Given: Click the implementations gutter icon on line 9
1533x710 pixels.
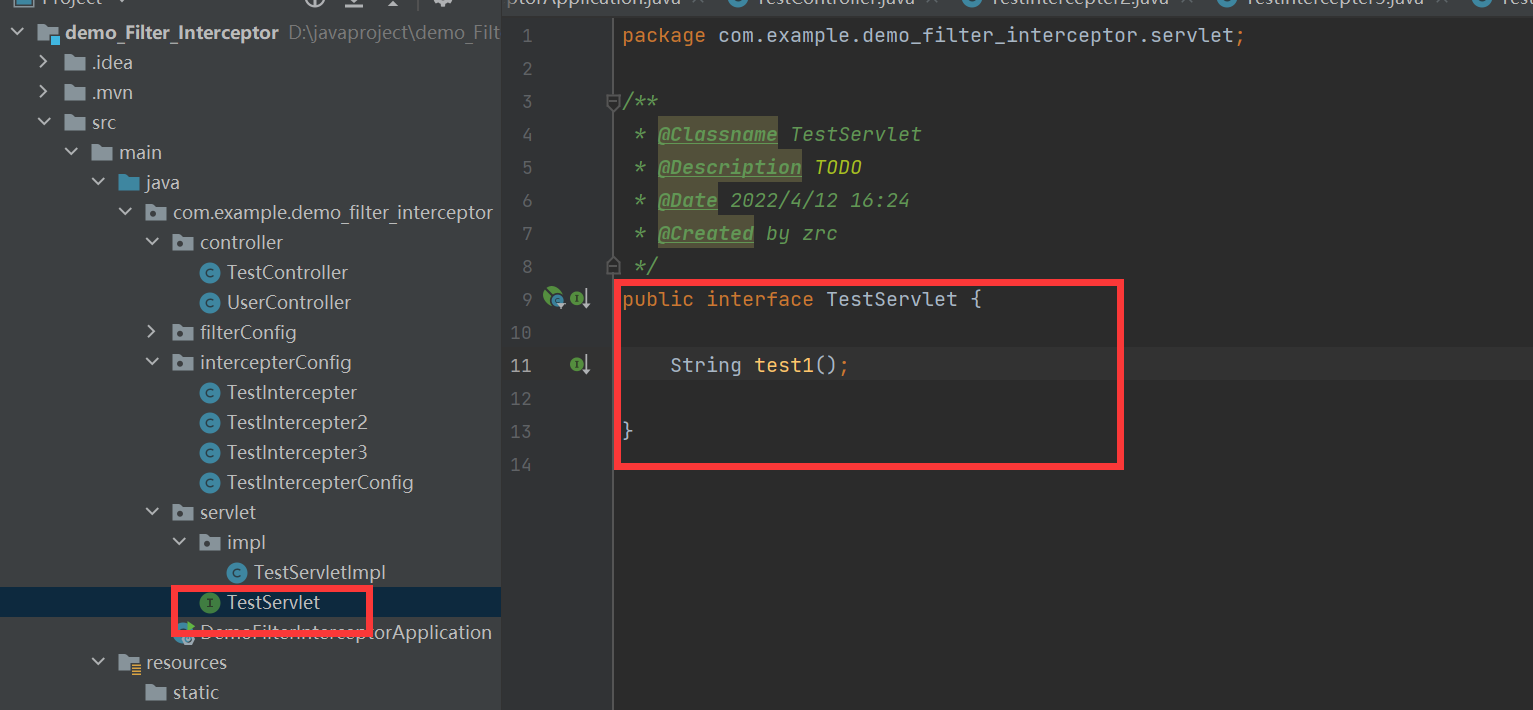Looking at the screenshot, I should tap(580, 298).
